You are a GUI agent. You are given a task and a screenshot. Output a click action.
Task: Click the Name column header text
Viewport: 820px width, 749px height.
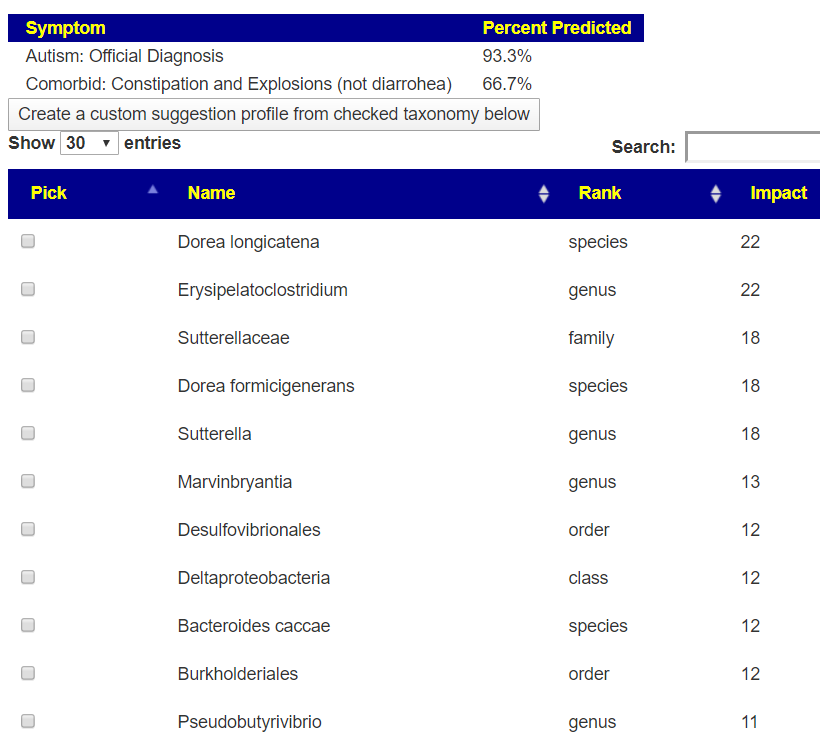(211, 193)
